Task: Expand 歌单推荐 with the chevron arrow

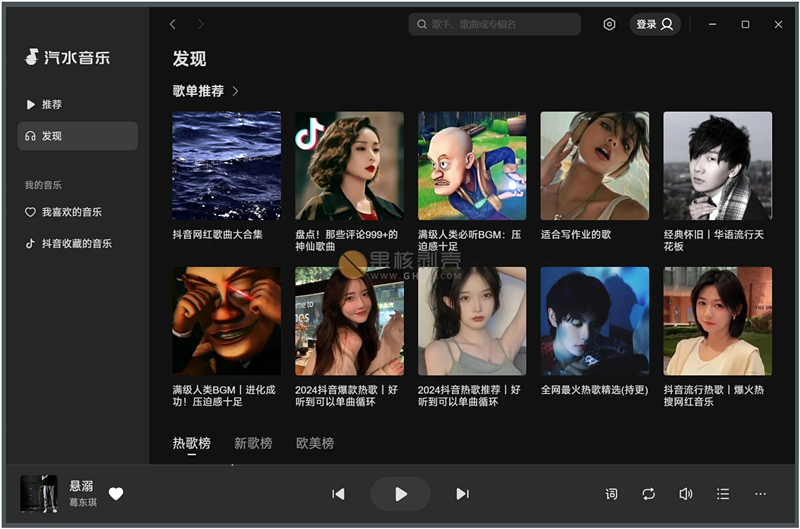Action: click(236, 91)
